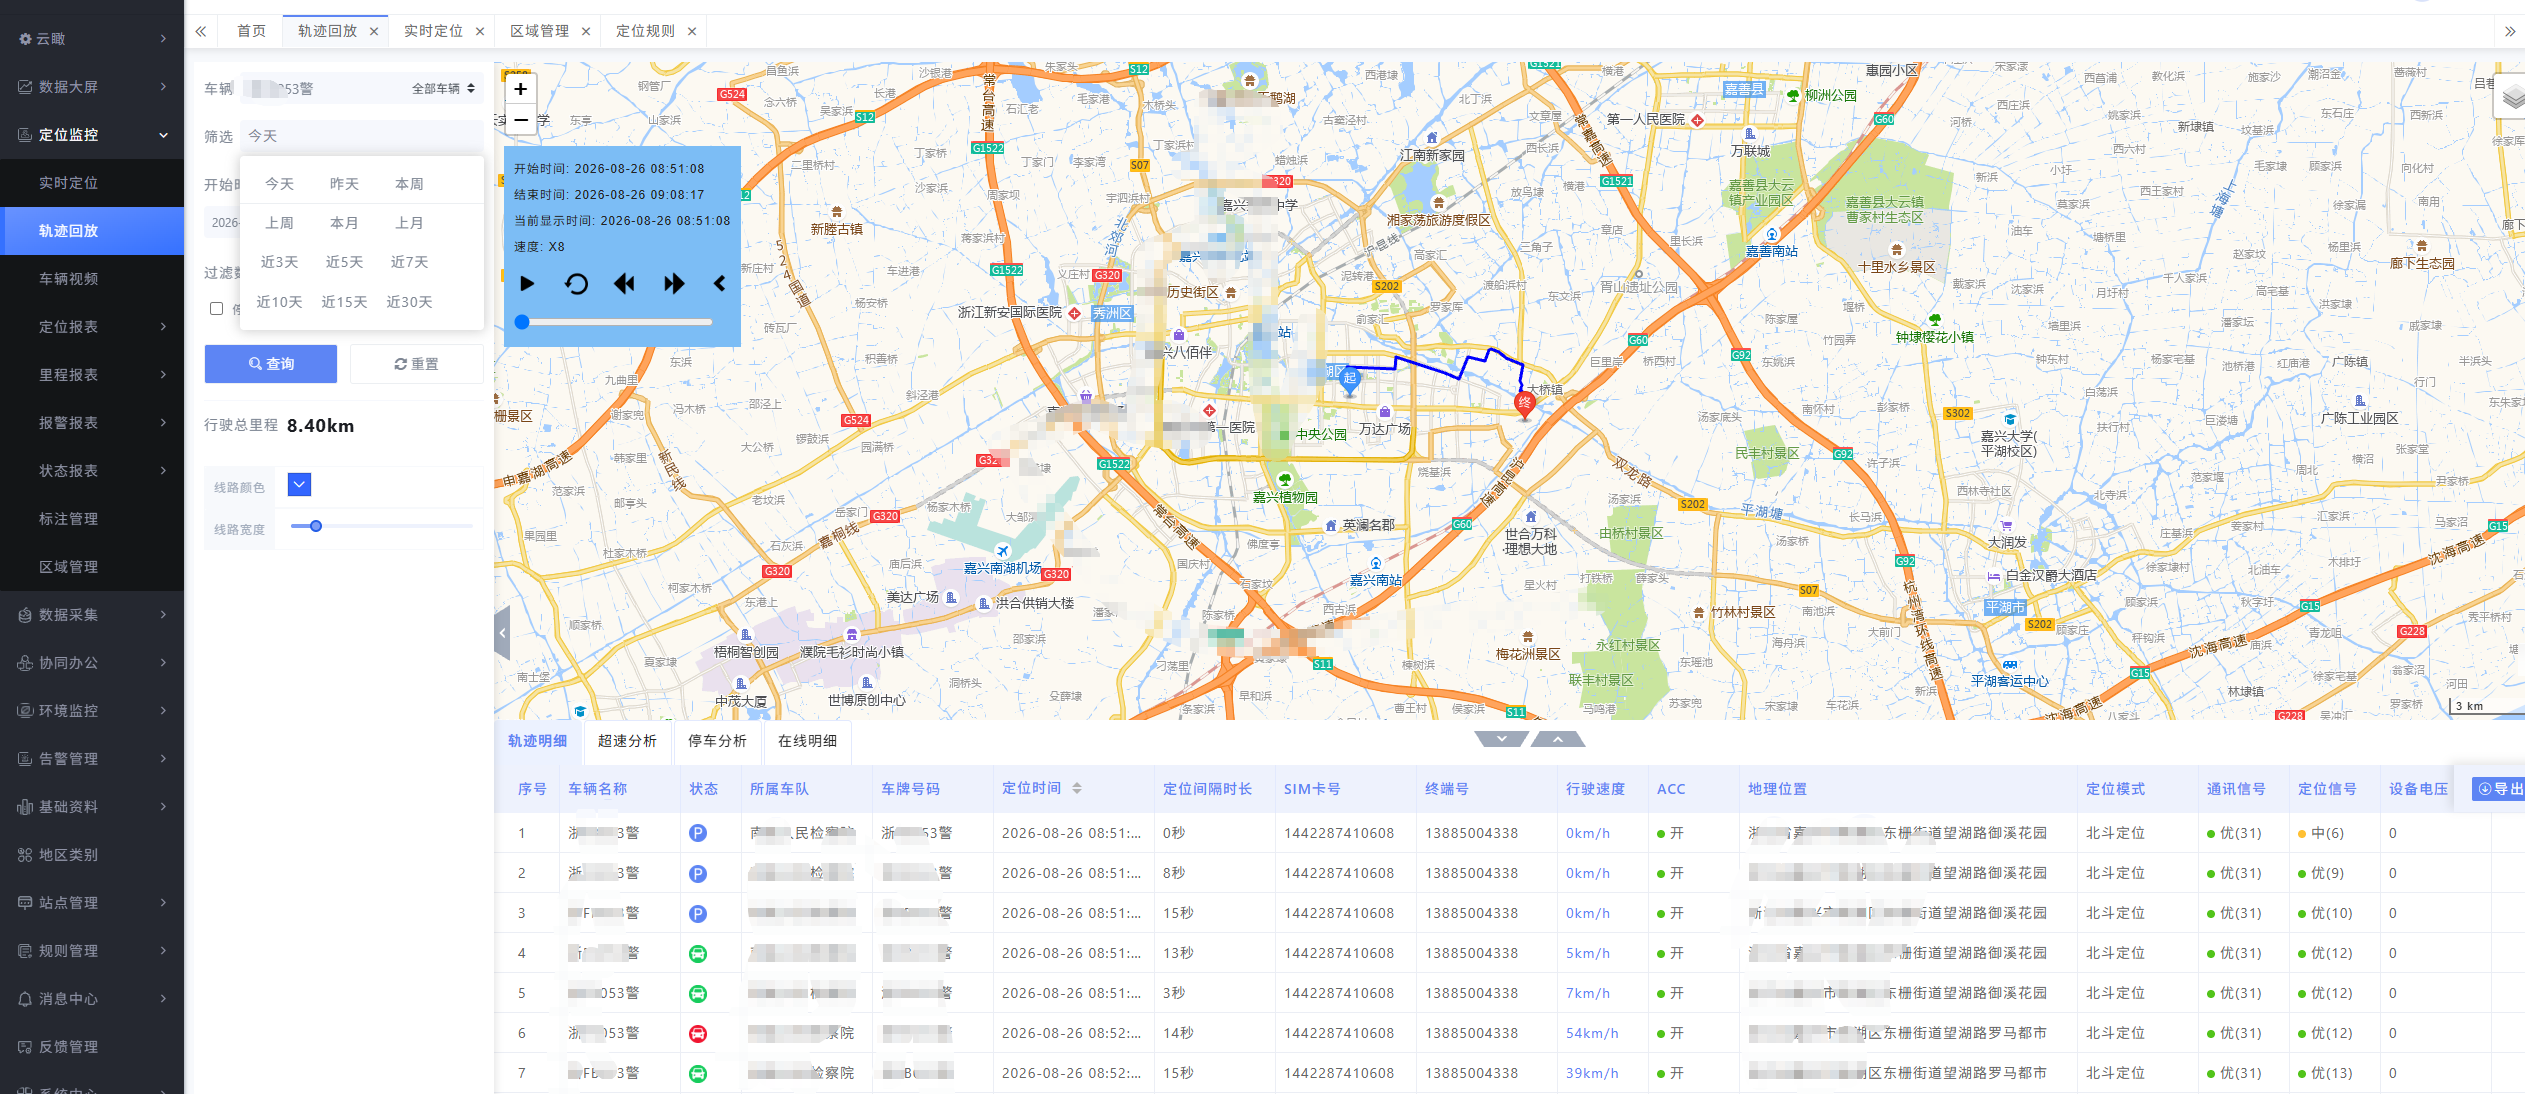The width and height of the screenshot is (2525, 1094).
Task: Expand 数据大屏 menu
Action: [92, 87]
